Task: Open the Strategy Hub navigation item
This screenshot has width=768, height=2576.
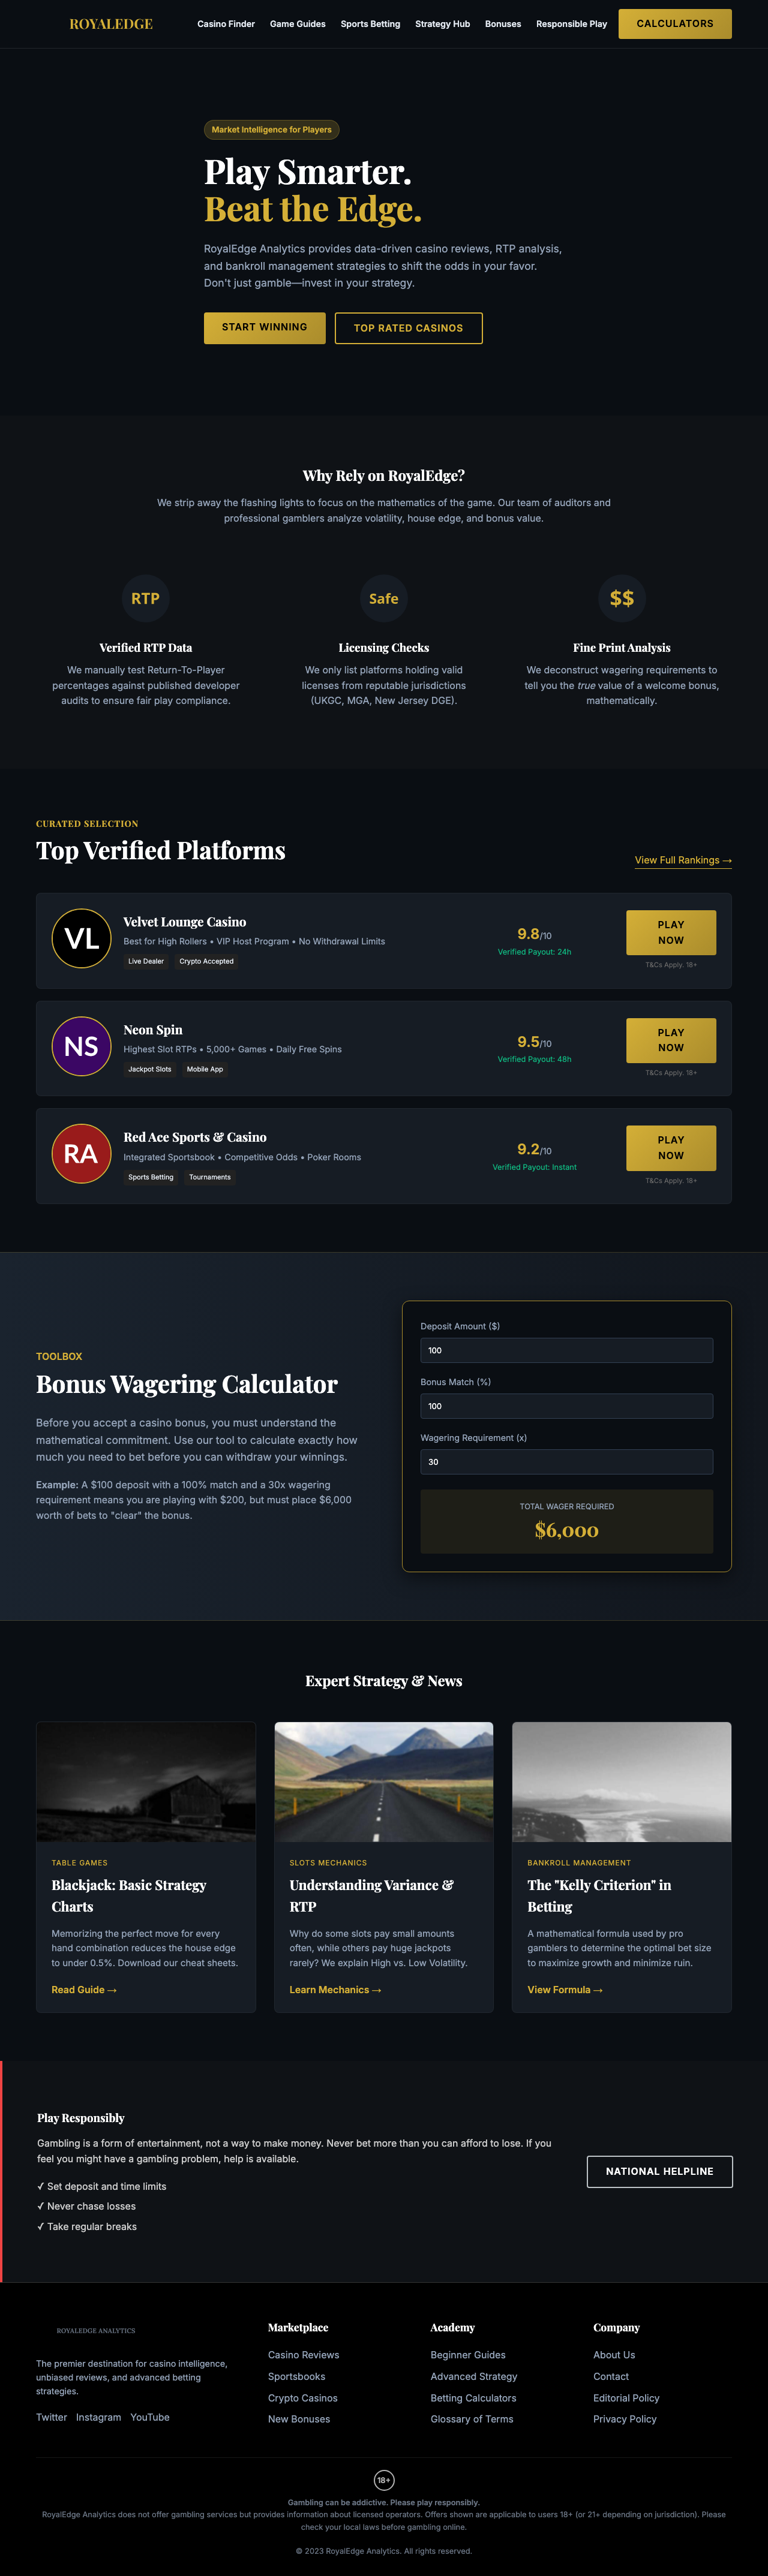Action: 442,23
